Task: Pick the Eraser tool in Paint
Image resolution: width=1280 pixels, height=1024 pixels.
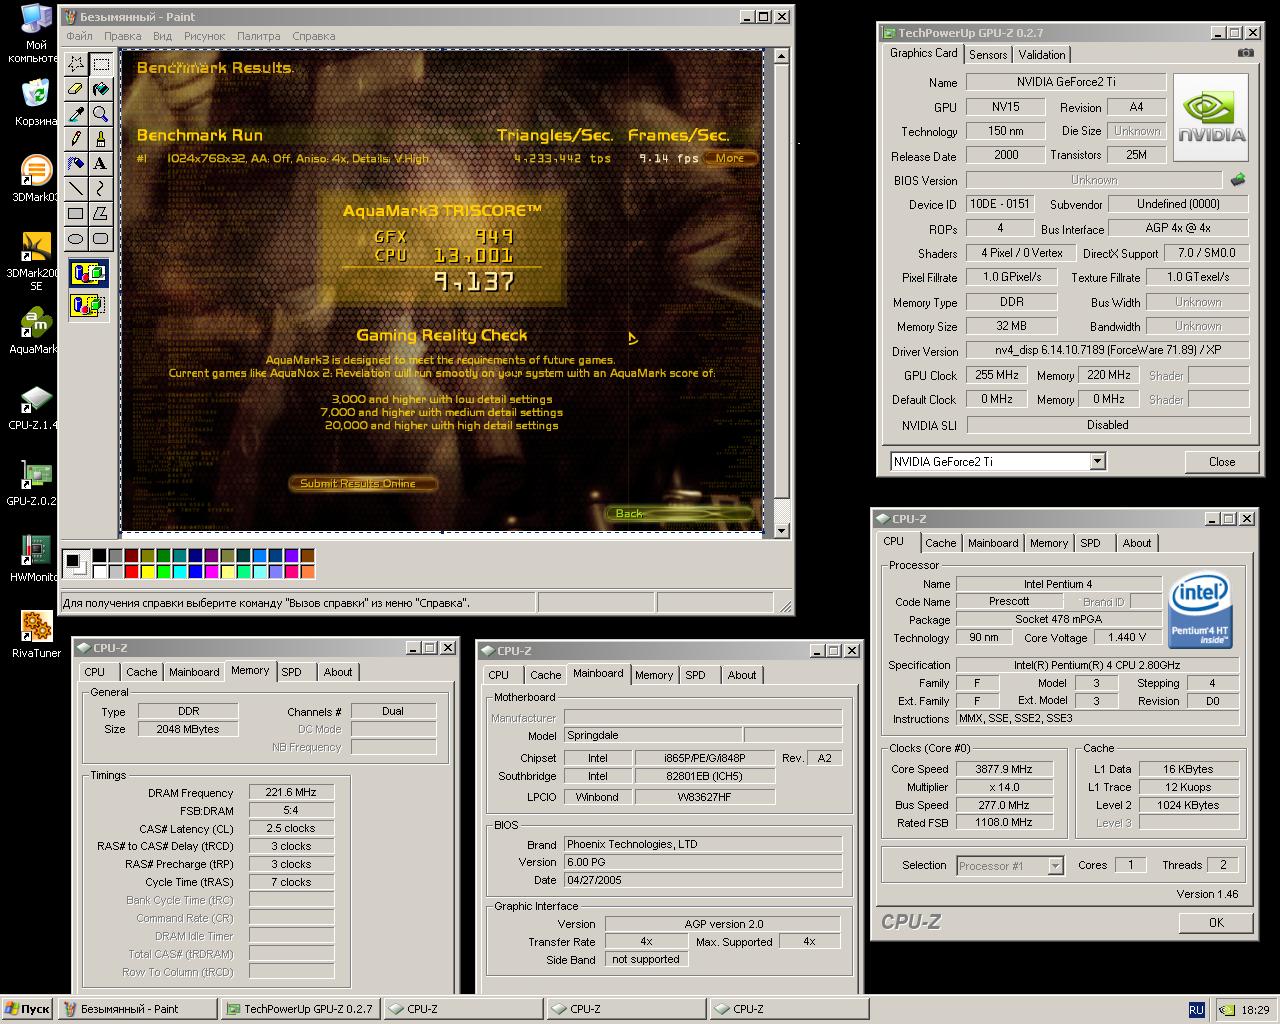Action: (76, 90)
